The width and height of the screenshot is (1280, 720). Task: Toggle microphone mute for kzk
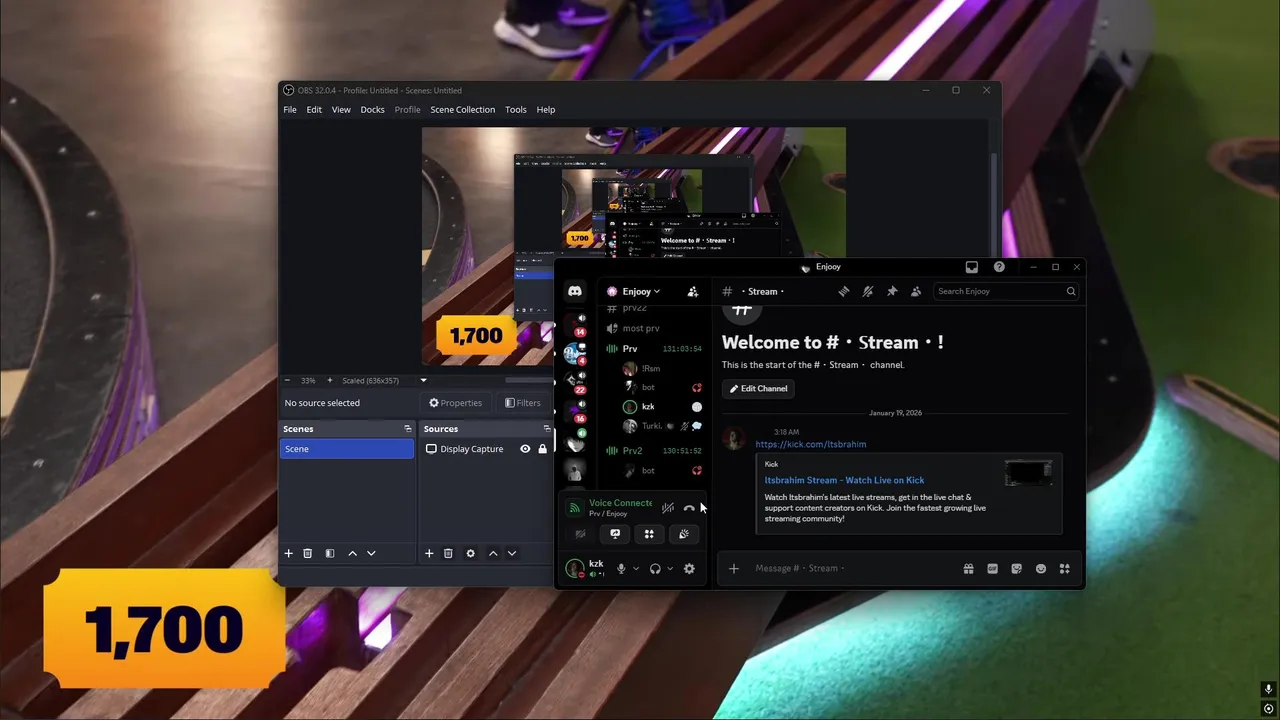pyautogui.click(x=621, y=568)
